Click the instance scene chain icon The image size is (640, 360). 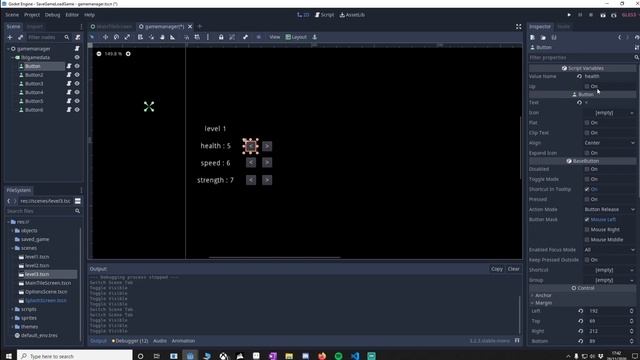pyautogui.click(x=20, y=37)
